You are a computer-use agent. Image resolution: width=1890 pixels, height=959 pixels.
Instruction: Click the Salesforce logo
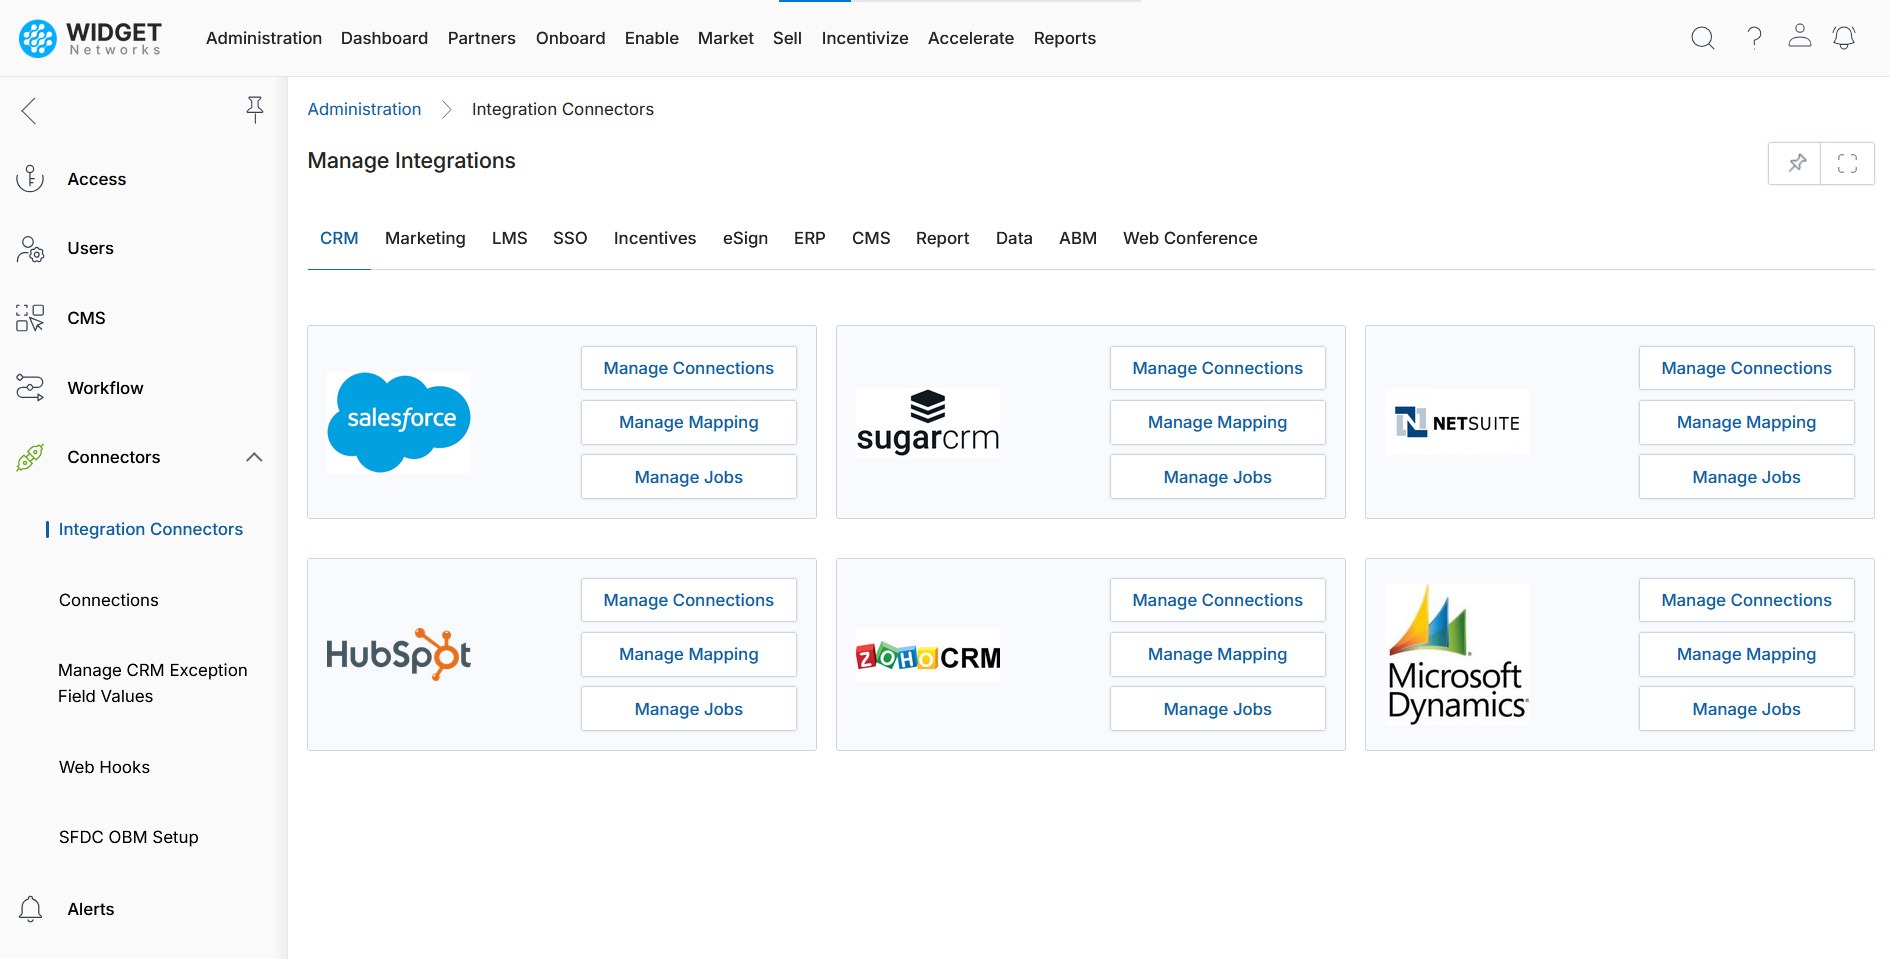(x=399, y=422)
